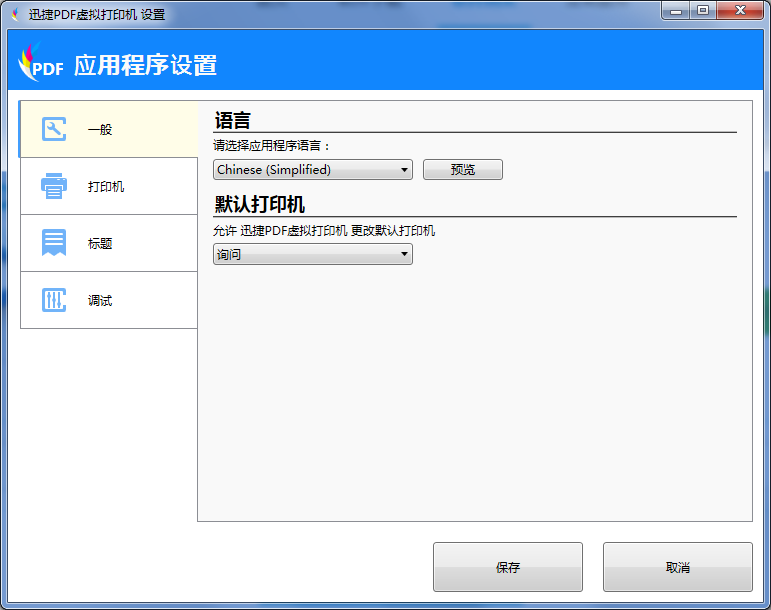This screenshot has width=771, height=610.
Task: Click the window title 迅捷PDF虚拟打印机 设置
Action: pos(97,15)
